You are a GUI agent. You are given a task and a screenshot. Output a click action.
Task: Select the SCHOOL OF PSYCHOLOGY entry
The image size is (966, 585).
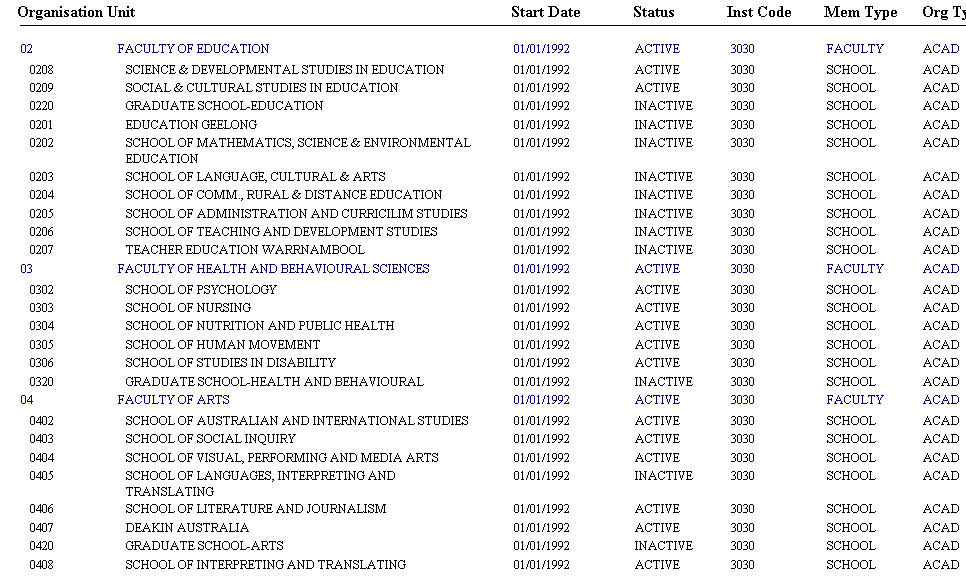(201, 289)
